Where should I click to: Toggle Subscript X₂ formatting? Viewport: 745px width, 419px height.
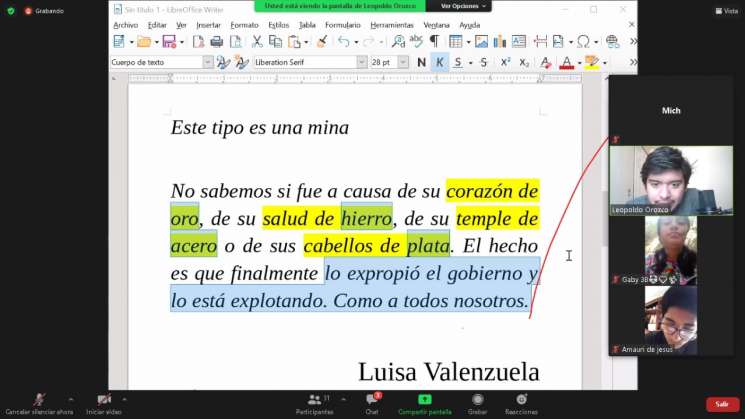coord(524,62)
